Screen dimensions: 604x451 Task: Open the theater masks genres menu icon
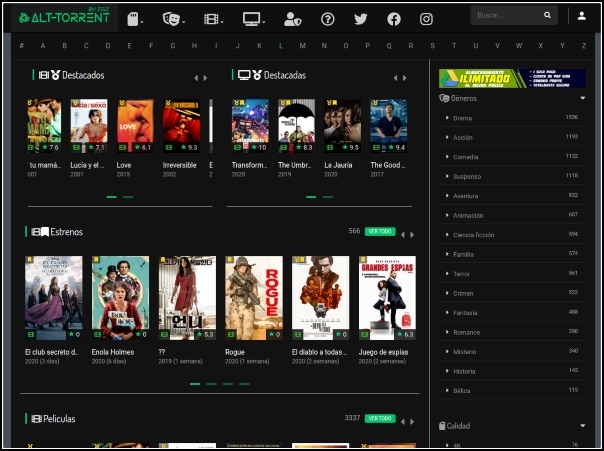(x=171, y=19)
